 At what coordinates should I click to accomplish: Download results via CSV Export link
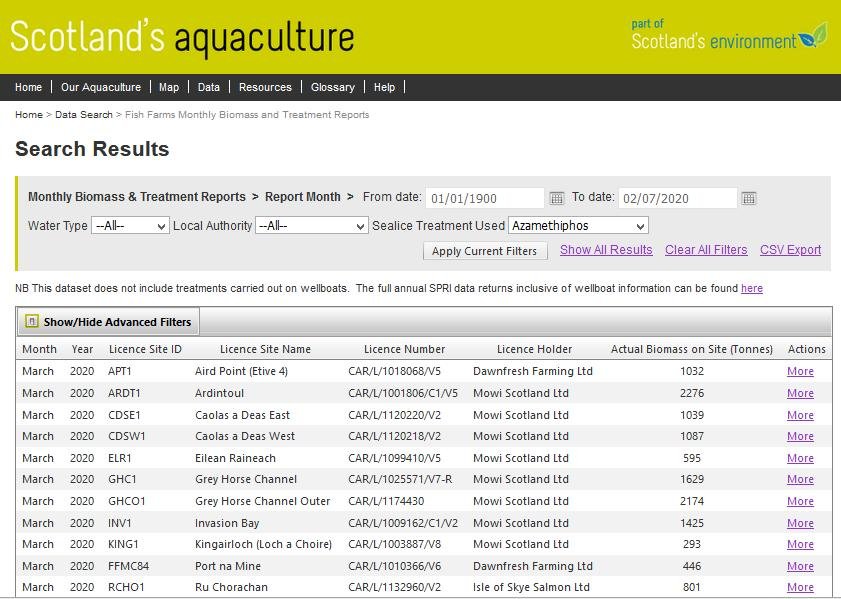point(790,250)
